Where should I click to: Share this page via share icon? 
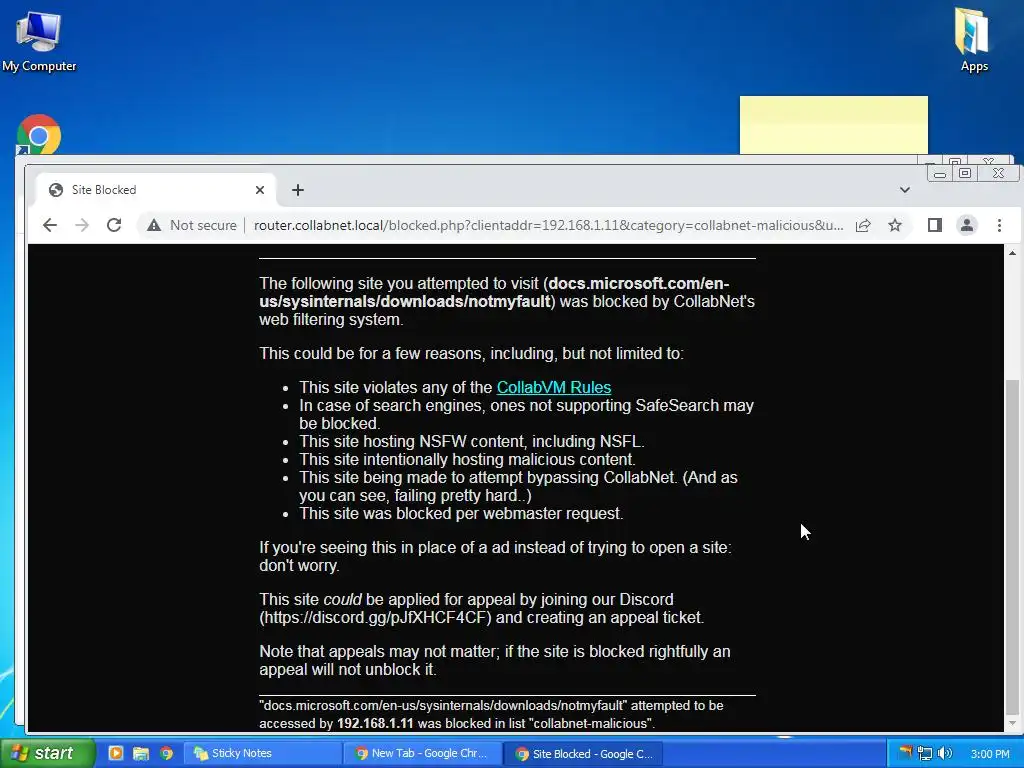pos(863,225)
